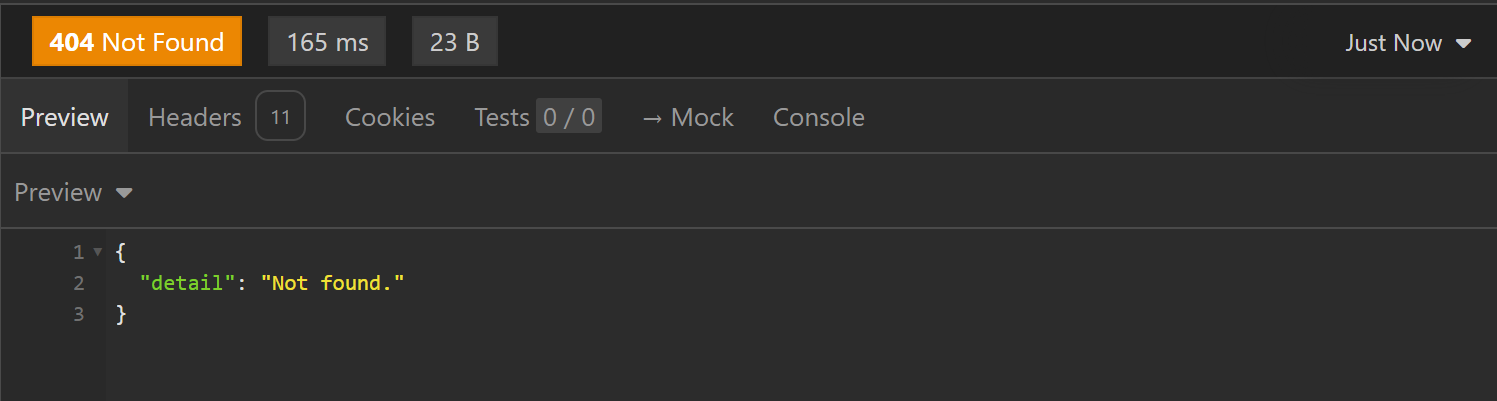Image resolution: width=1497 pixels, height=401 pixels.
Task: Click the arrow icon before Mock
Action: 652,117
